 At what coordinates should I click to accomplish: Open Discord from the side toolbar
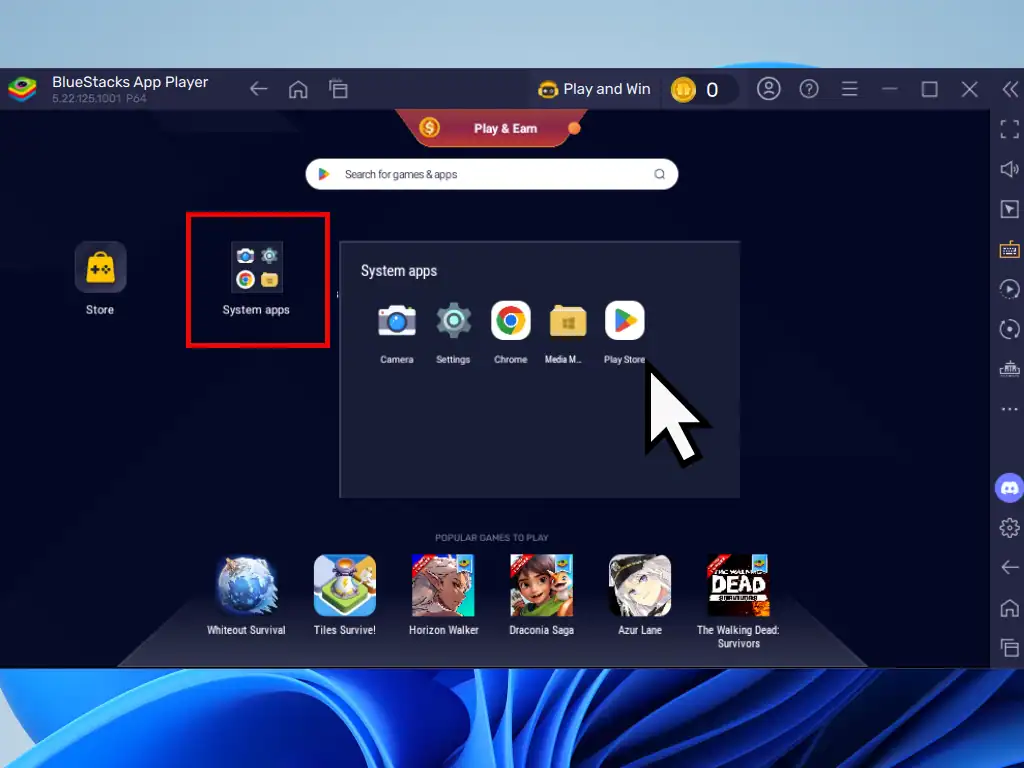coord(1009,488)
